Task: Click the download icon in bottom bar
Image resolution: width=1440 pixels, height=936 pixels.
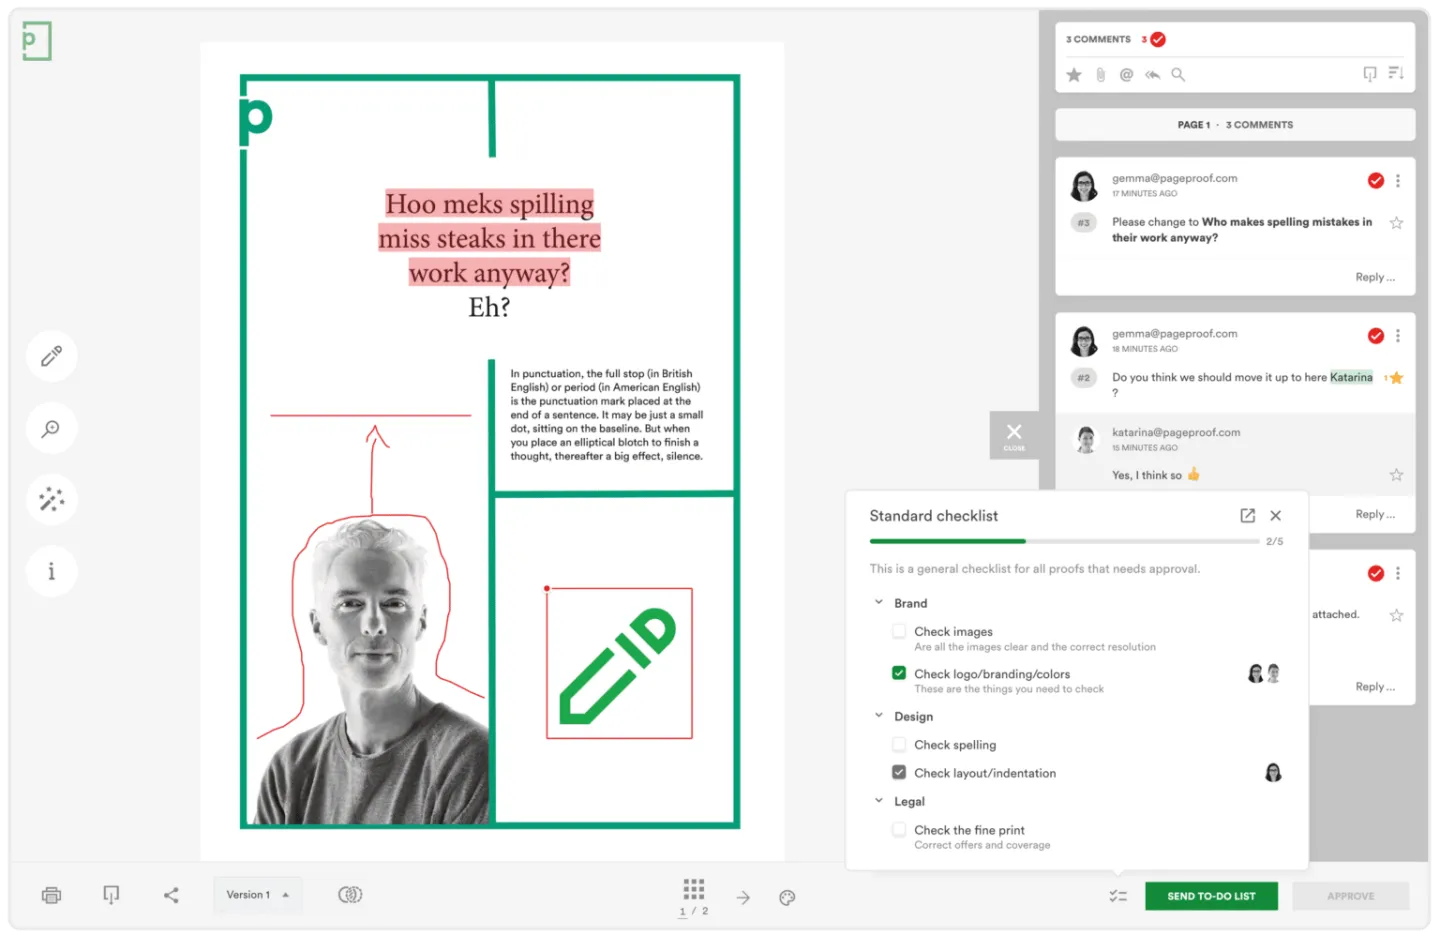Action: tap(111, 895)
